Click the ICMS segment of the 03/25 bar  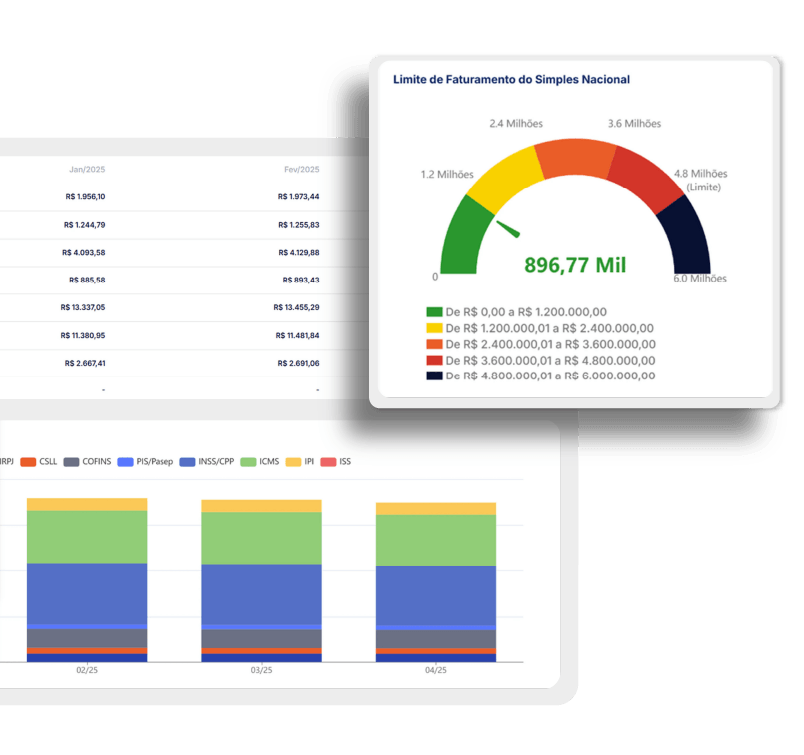coord(261,538)
